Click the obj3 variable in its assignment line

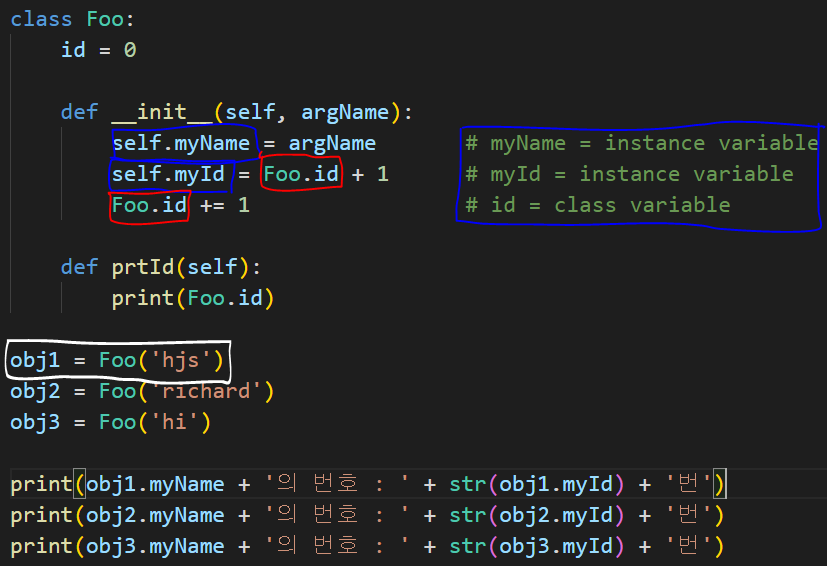(x=35, y=423)
